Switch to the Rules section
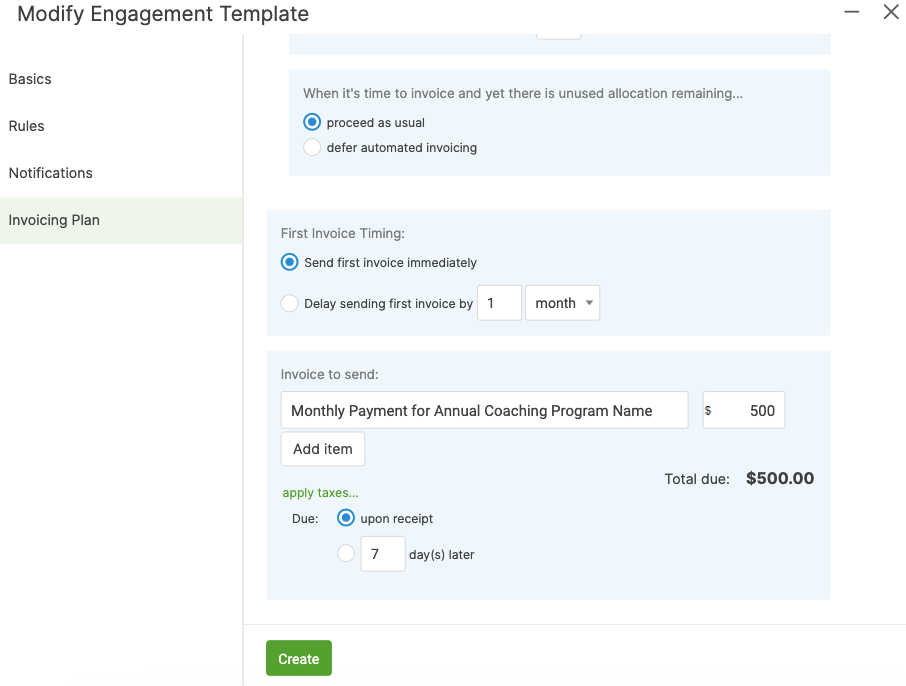 [27, 126]
